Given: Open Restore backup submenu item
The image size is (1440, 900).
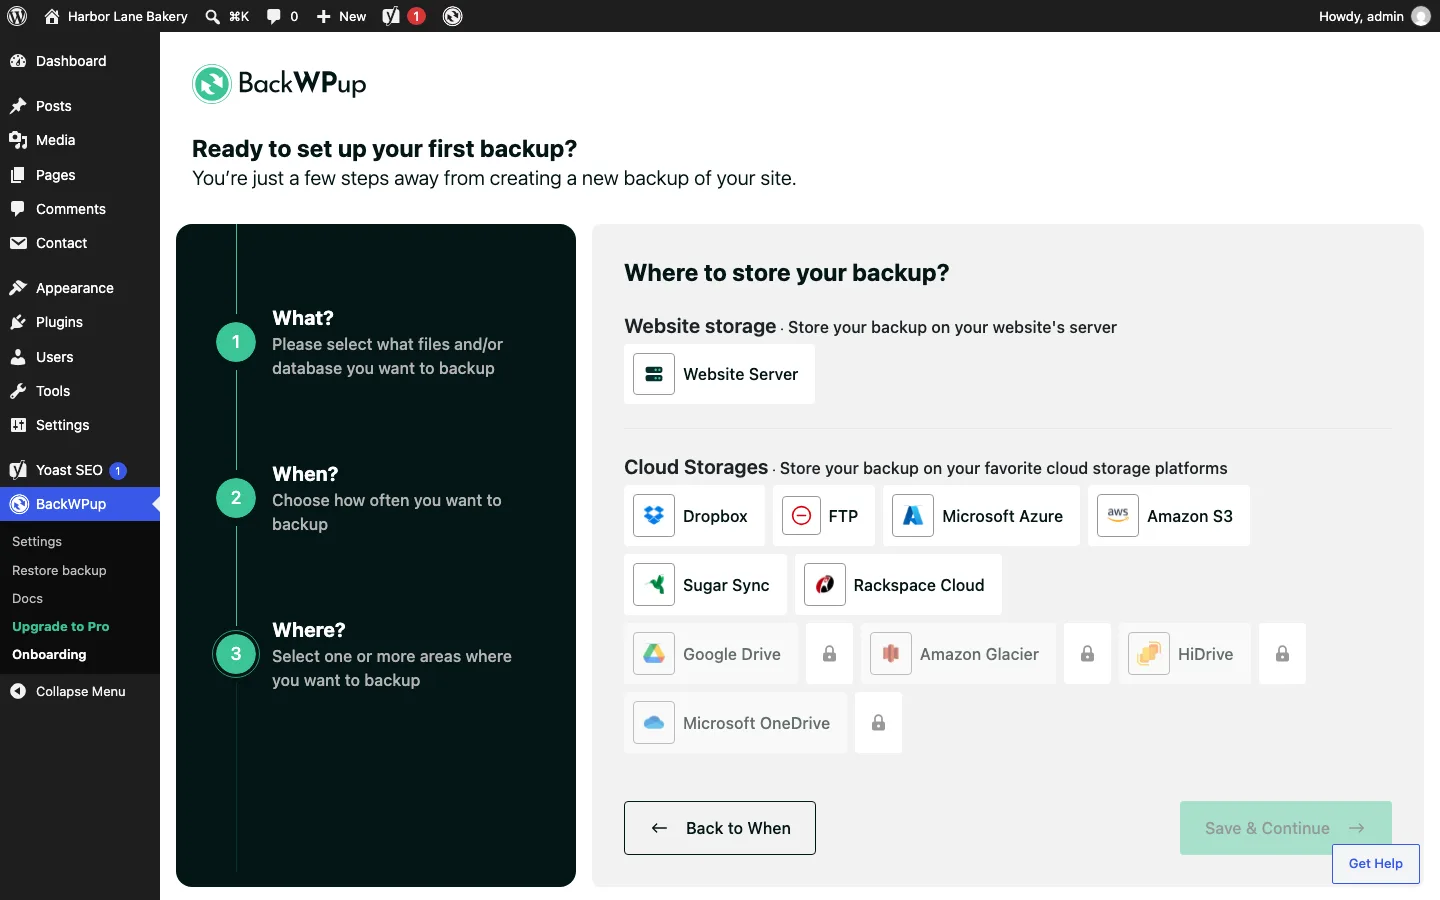Looking at the screenshot, I should tap(59, 570).
